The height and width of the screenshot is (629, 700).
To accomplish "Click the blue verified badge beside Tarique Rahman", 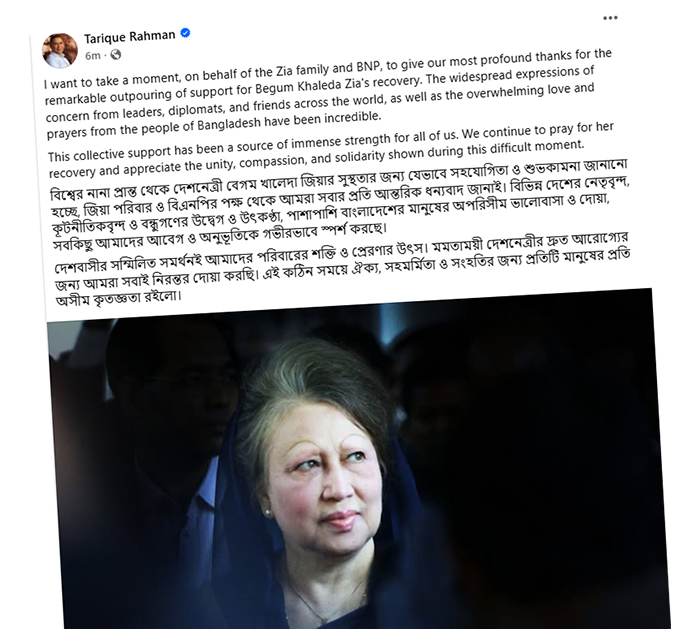I will (185, 33).
